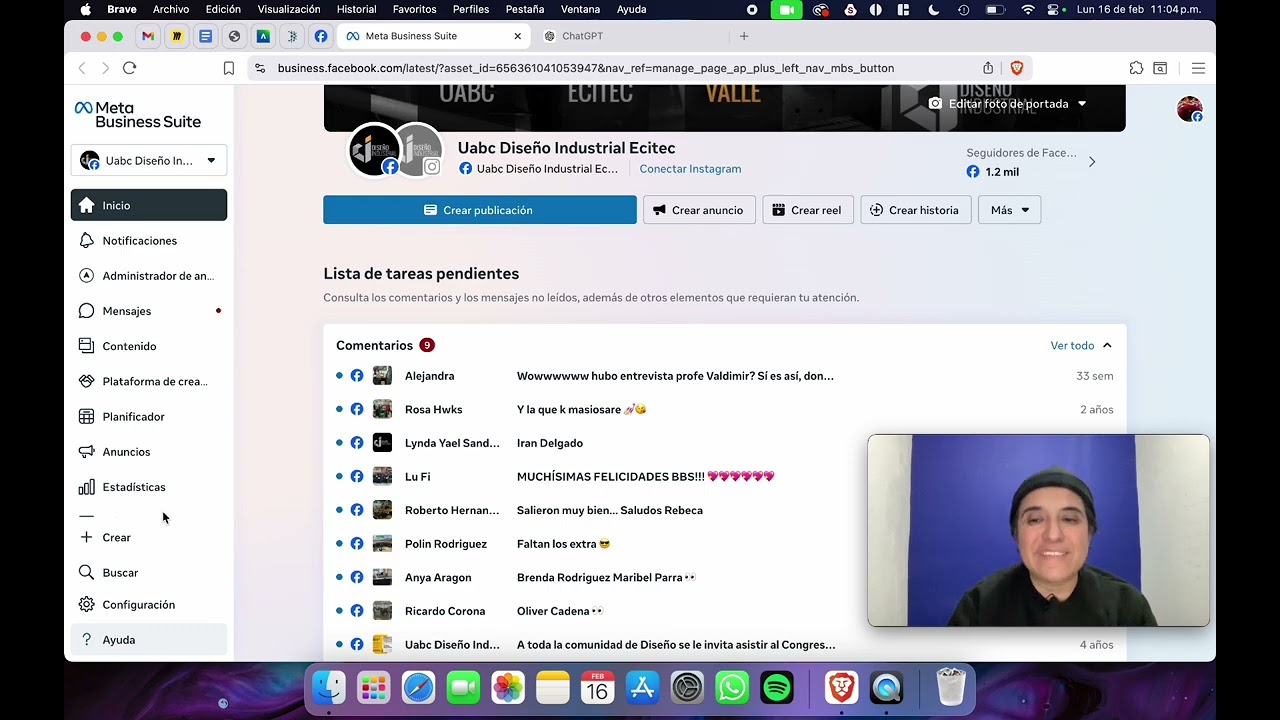This screenshot has width=1280, height=720.
Task: Select Inicio in the sidebar
Action: (149, 205)
